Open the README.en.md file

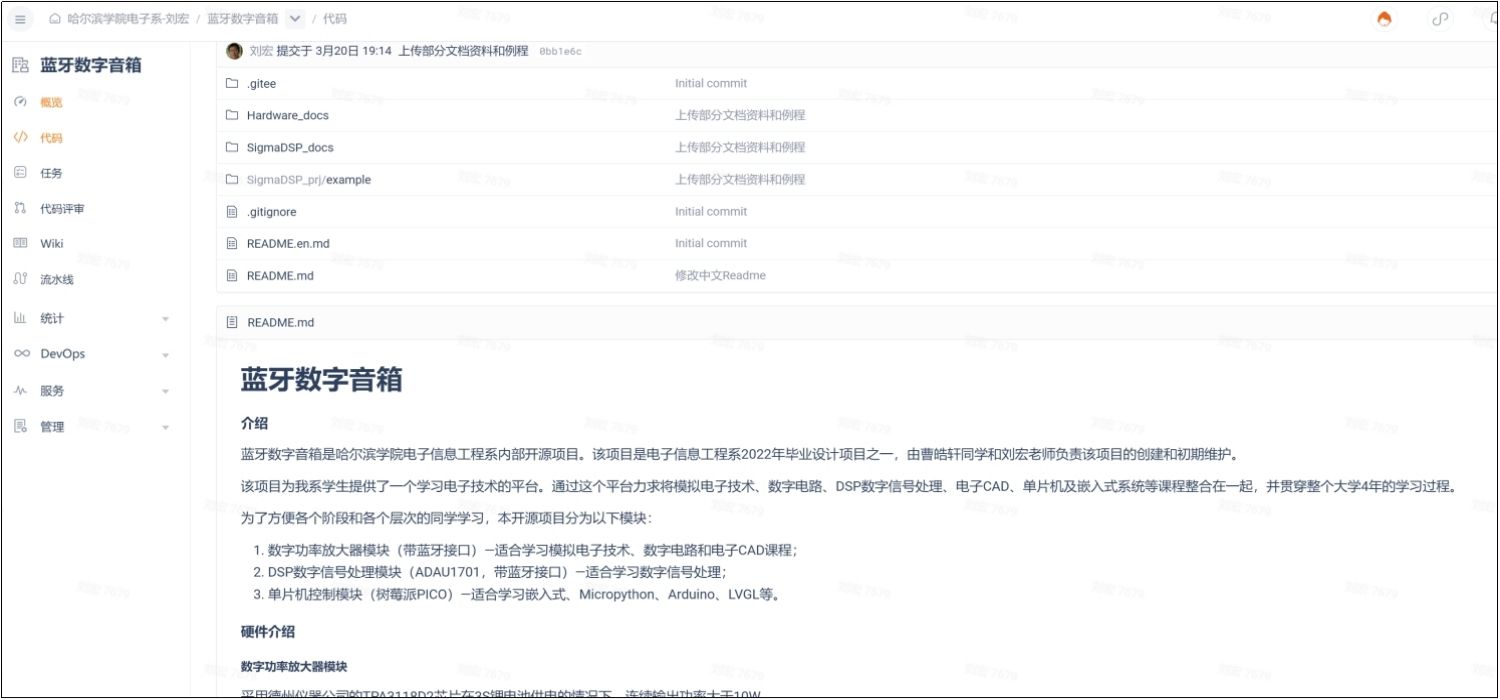(x=287, y=243)
